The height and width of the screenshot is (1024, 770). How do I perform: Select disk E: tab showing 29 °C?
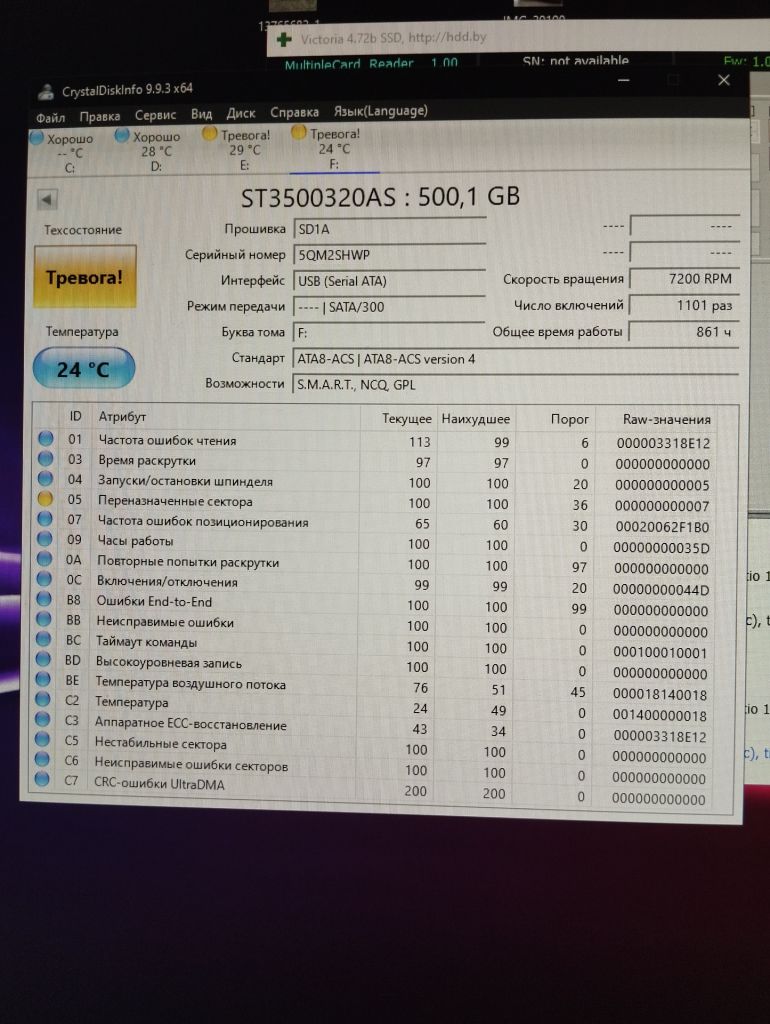pos(238,150)
